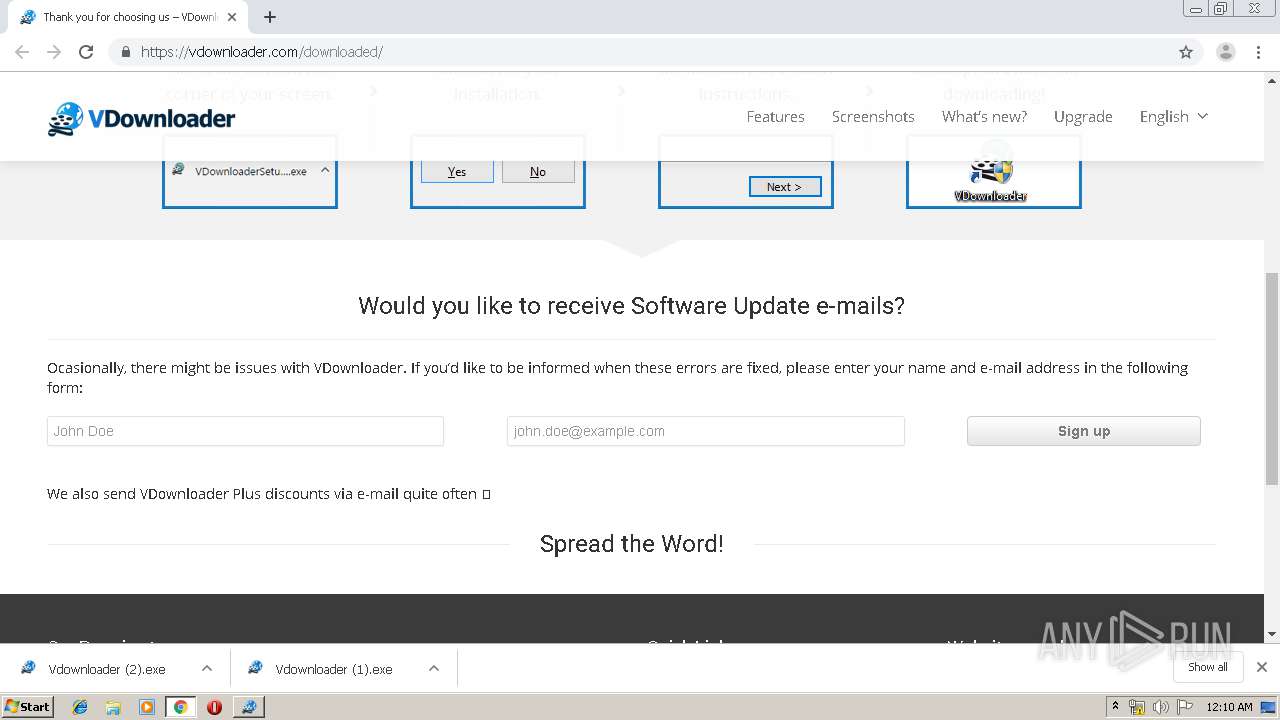
Task: Open Chrome three-dot menu
Action: tap(1259, 52)
